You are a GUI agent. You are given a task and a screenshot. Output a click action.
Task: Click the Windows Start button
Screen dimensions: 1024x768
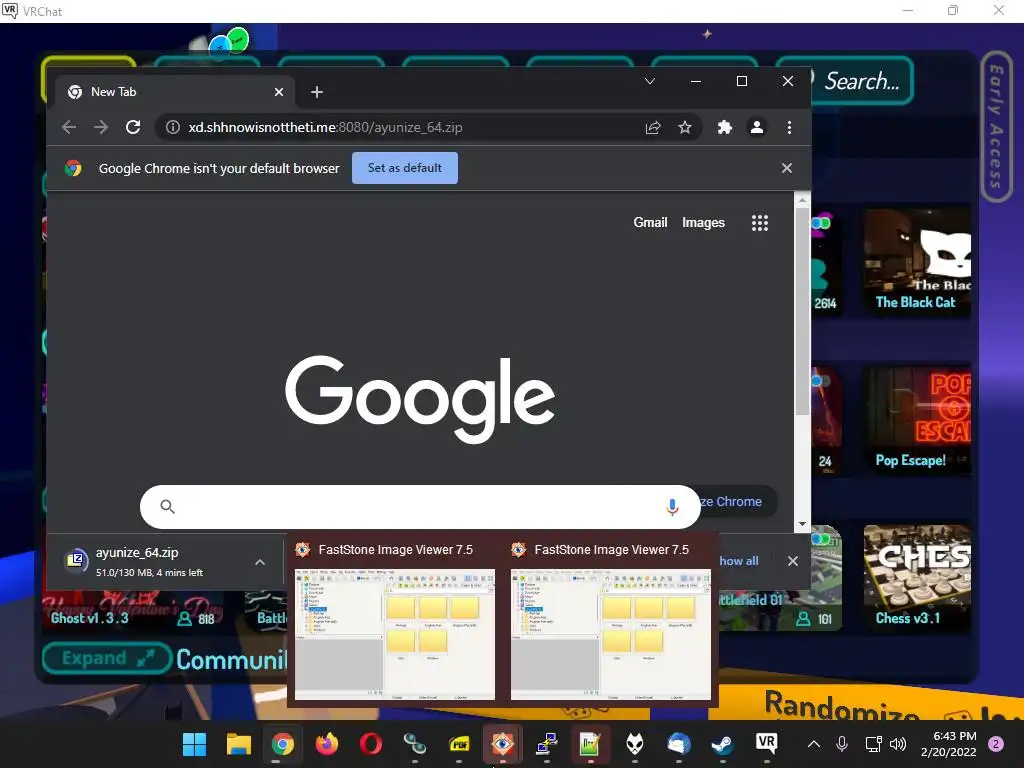pos(194,744)
